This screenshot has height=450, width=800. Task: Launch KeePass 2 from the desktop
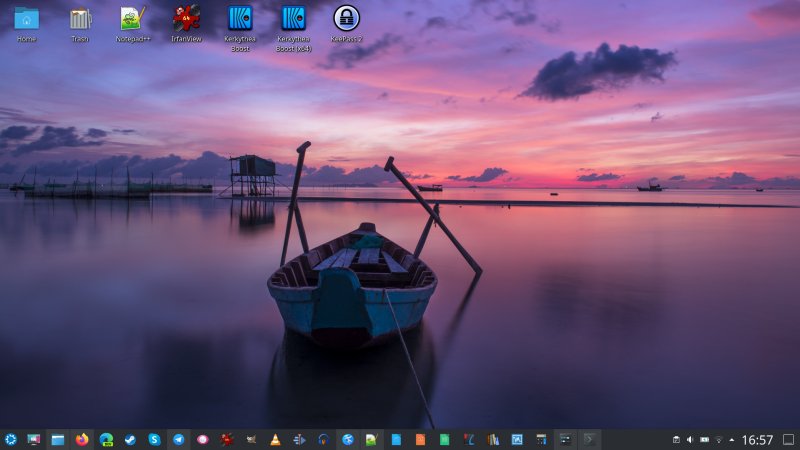(x=346, y=19)
